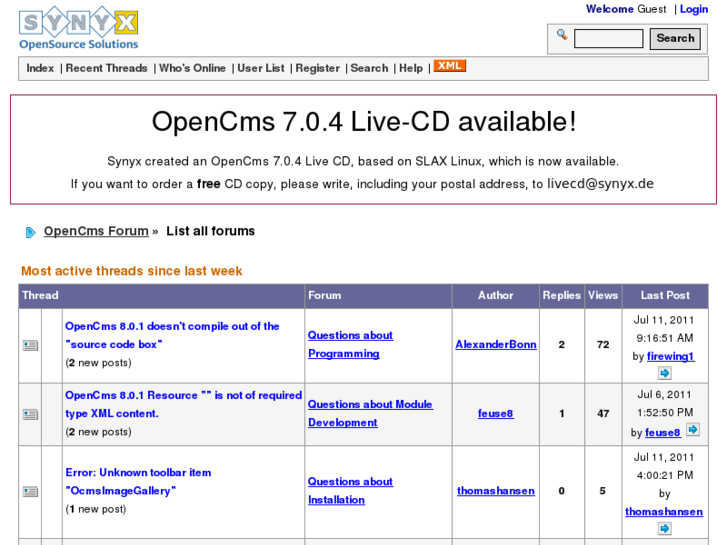Screen dimensions: 727x545
Task: Open thread 'Error: Unknown toolbar item OcmsImageGallery'
Action: tap(138, 481)
